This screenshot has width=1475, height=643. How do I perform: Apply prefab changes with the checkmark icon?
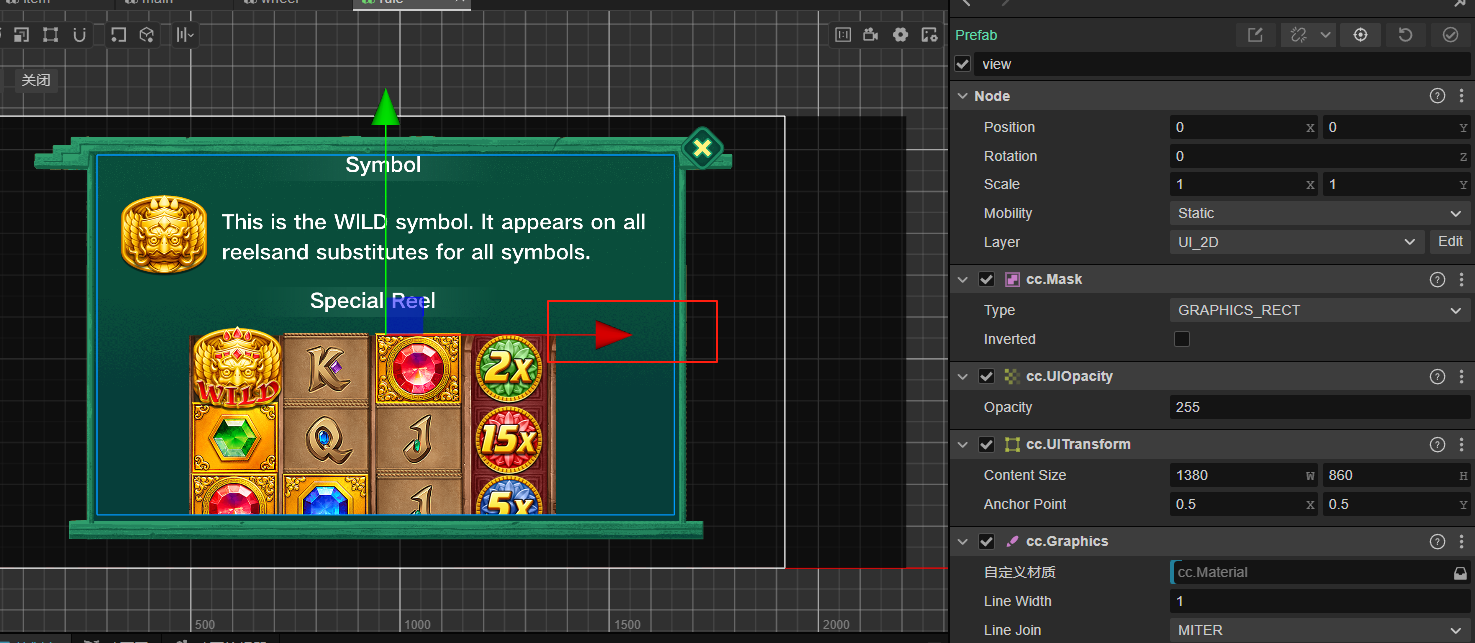click(x=1450, y=35)
